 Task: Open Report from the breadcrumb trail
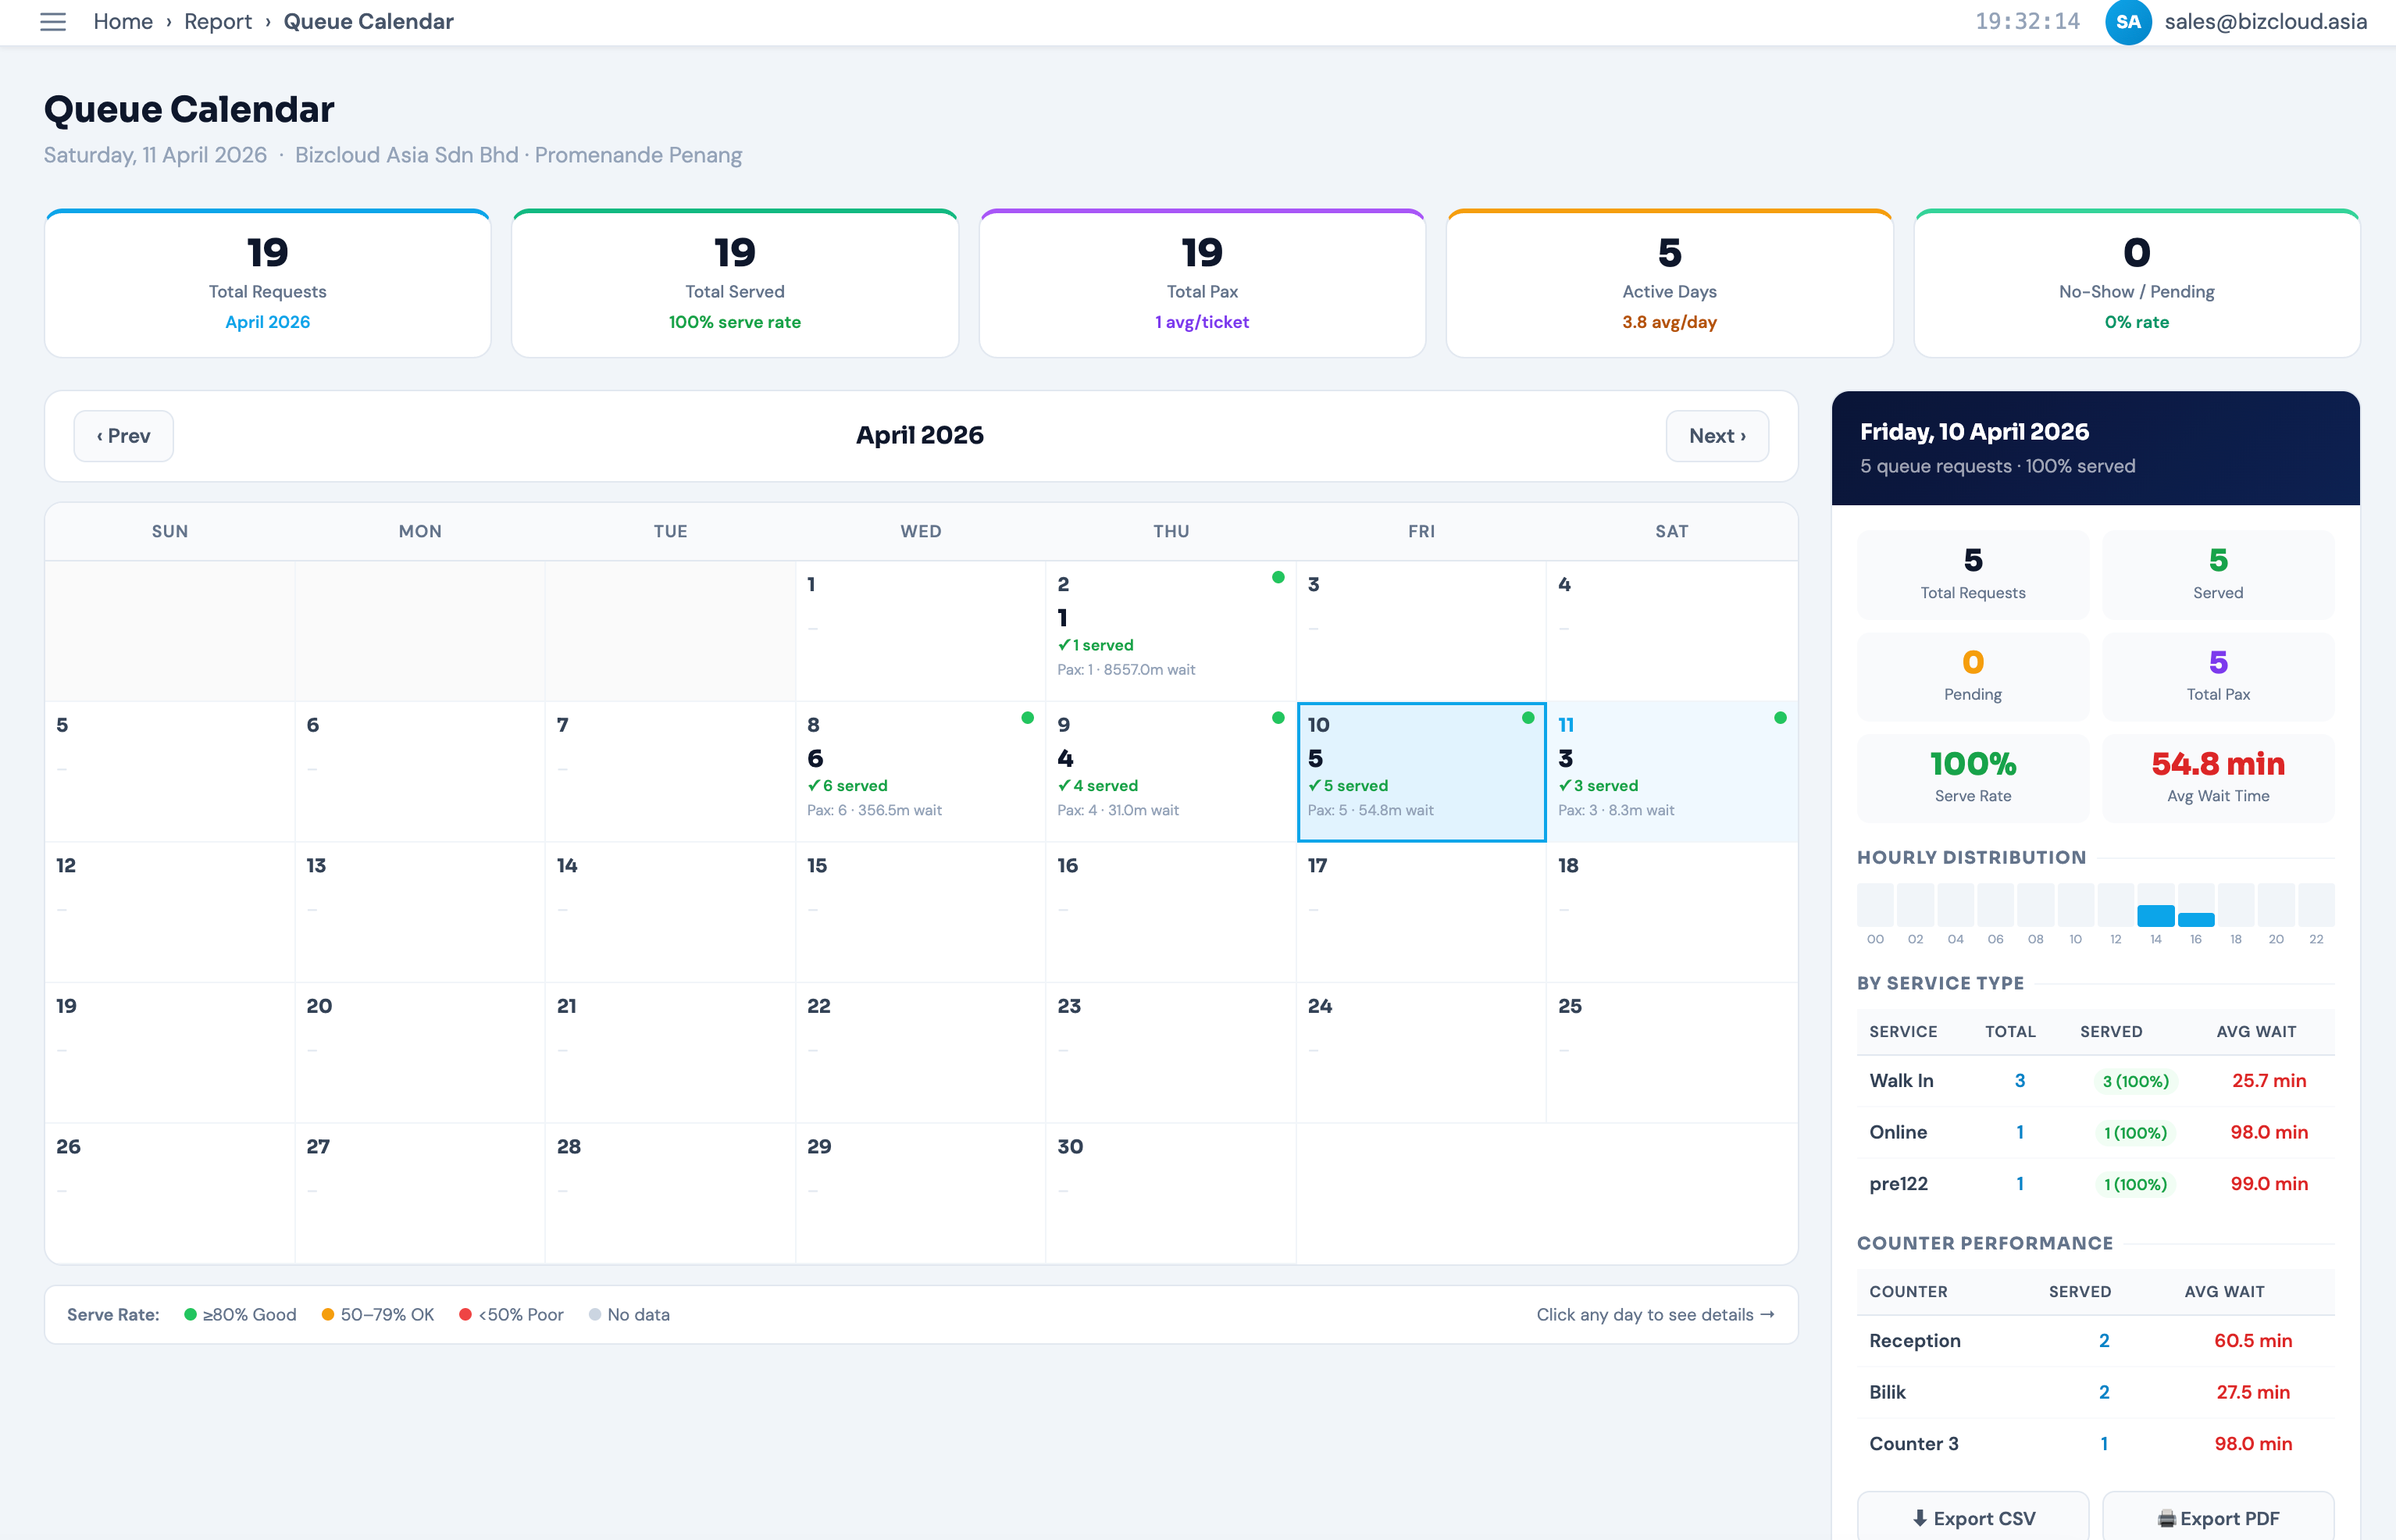217,21
